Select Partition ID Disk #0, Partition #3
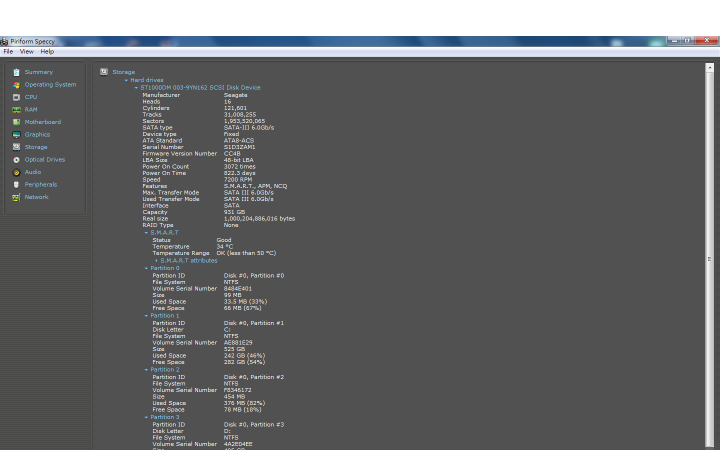This screenshot has width=720, height=450. (x=253, y=425)
